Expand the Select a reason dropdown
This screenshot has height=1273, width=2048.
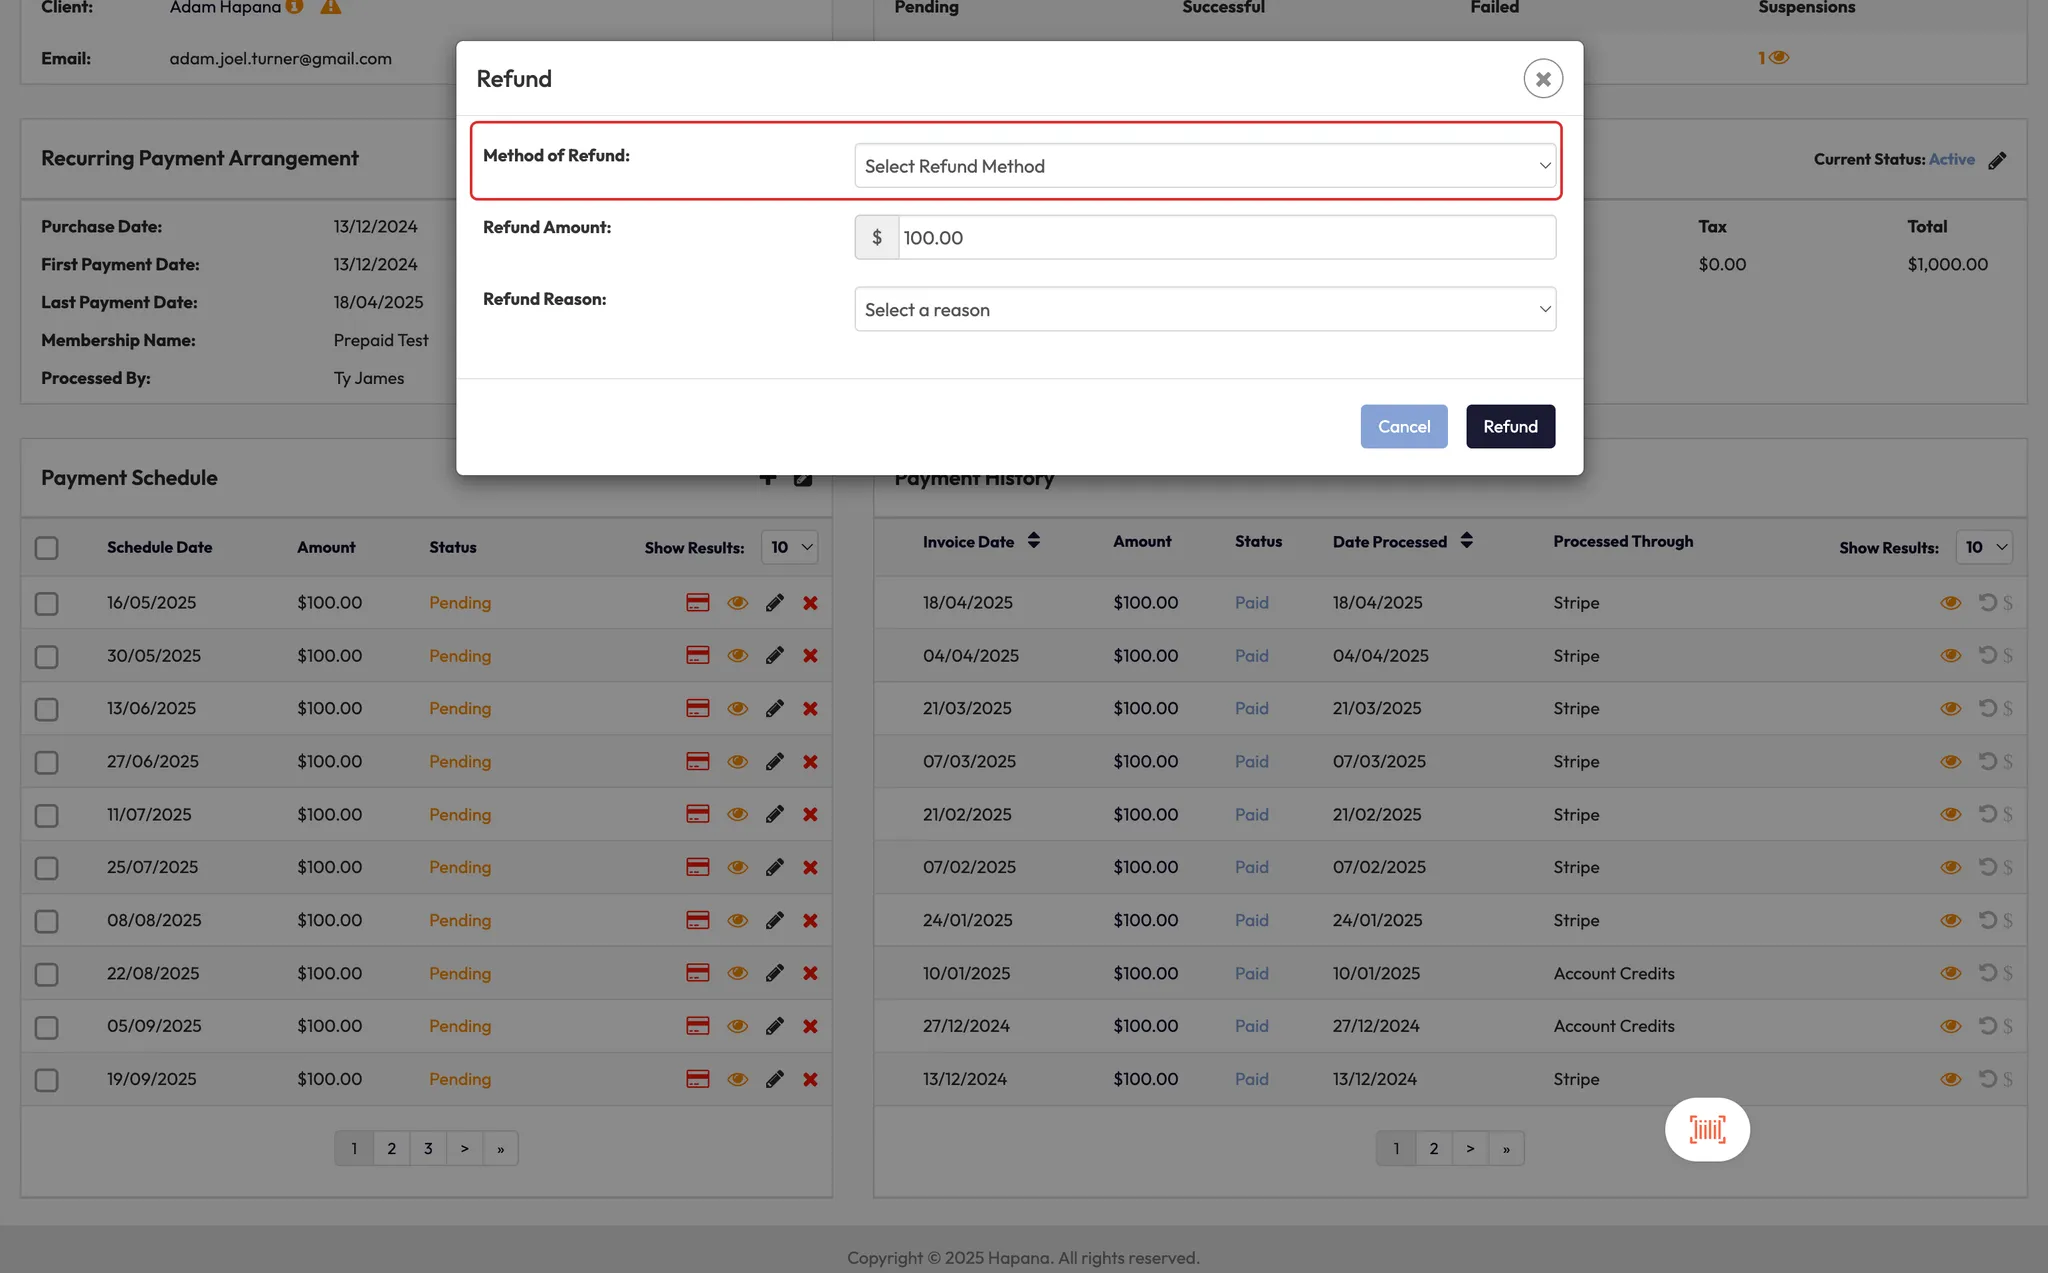(1204, 310)
